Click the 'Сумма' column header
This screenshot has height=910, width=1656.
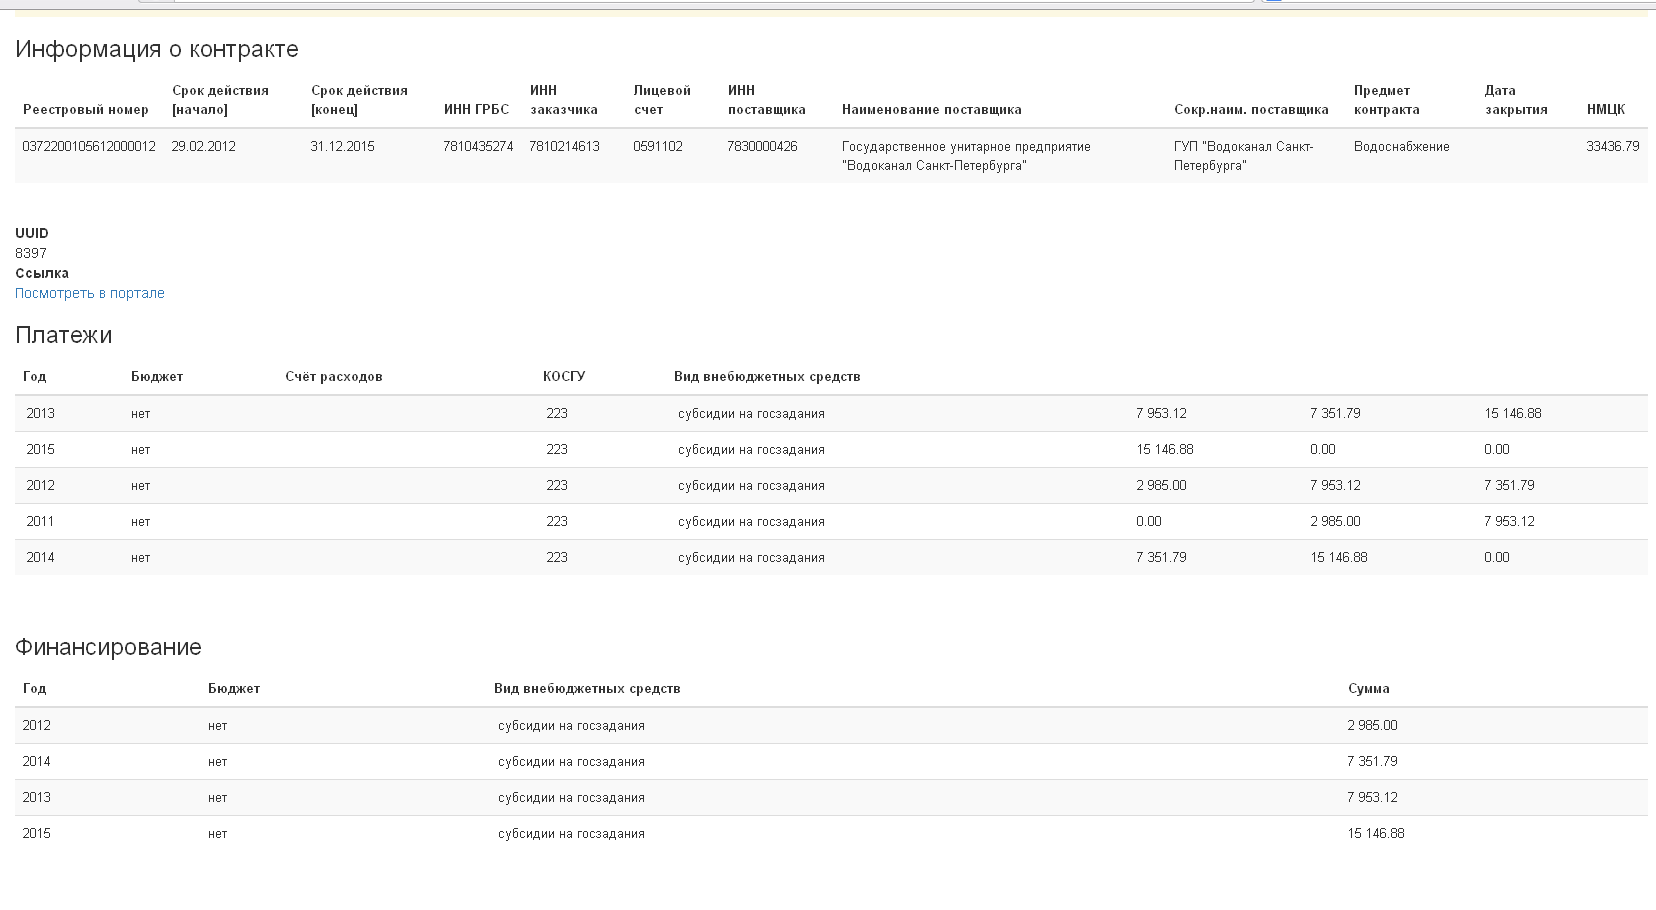[1368, 689]
